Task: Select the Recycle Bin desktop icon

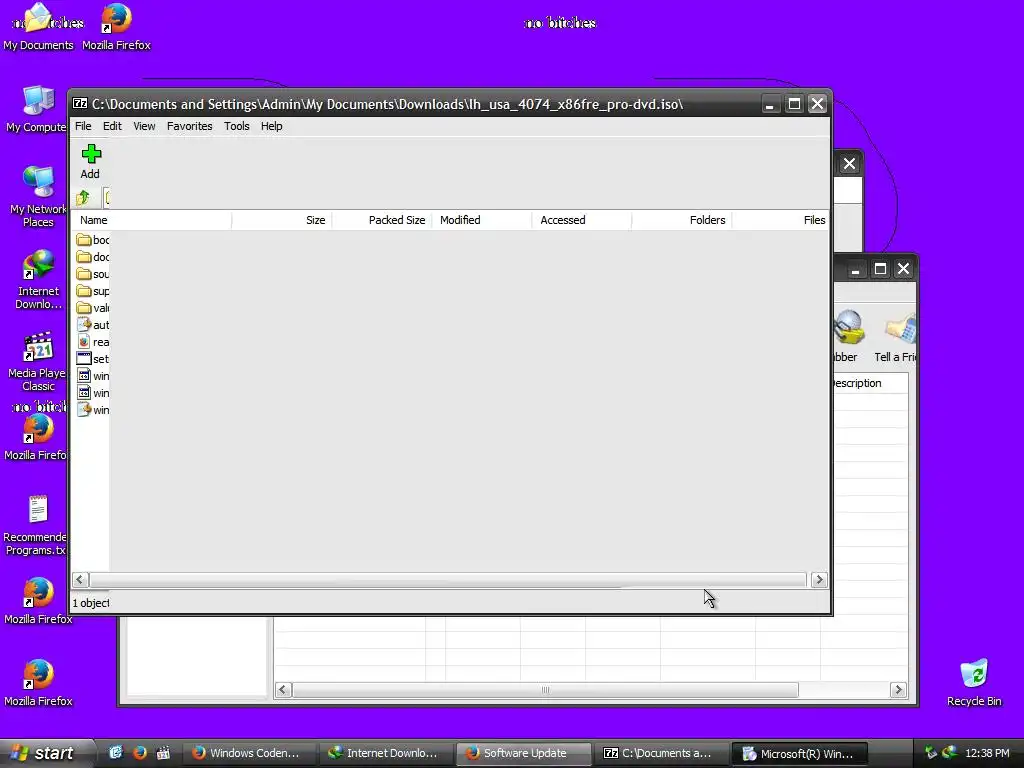Action: click(x=974, y=683)
